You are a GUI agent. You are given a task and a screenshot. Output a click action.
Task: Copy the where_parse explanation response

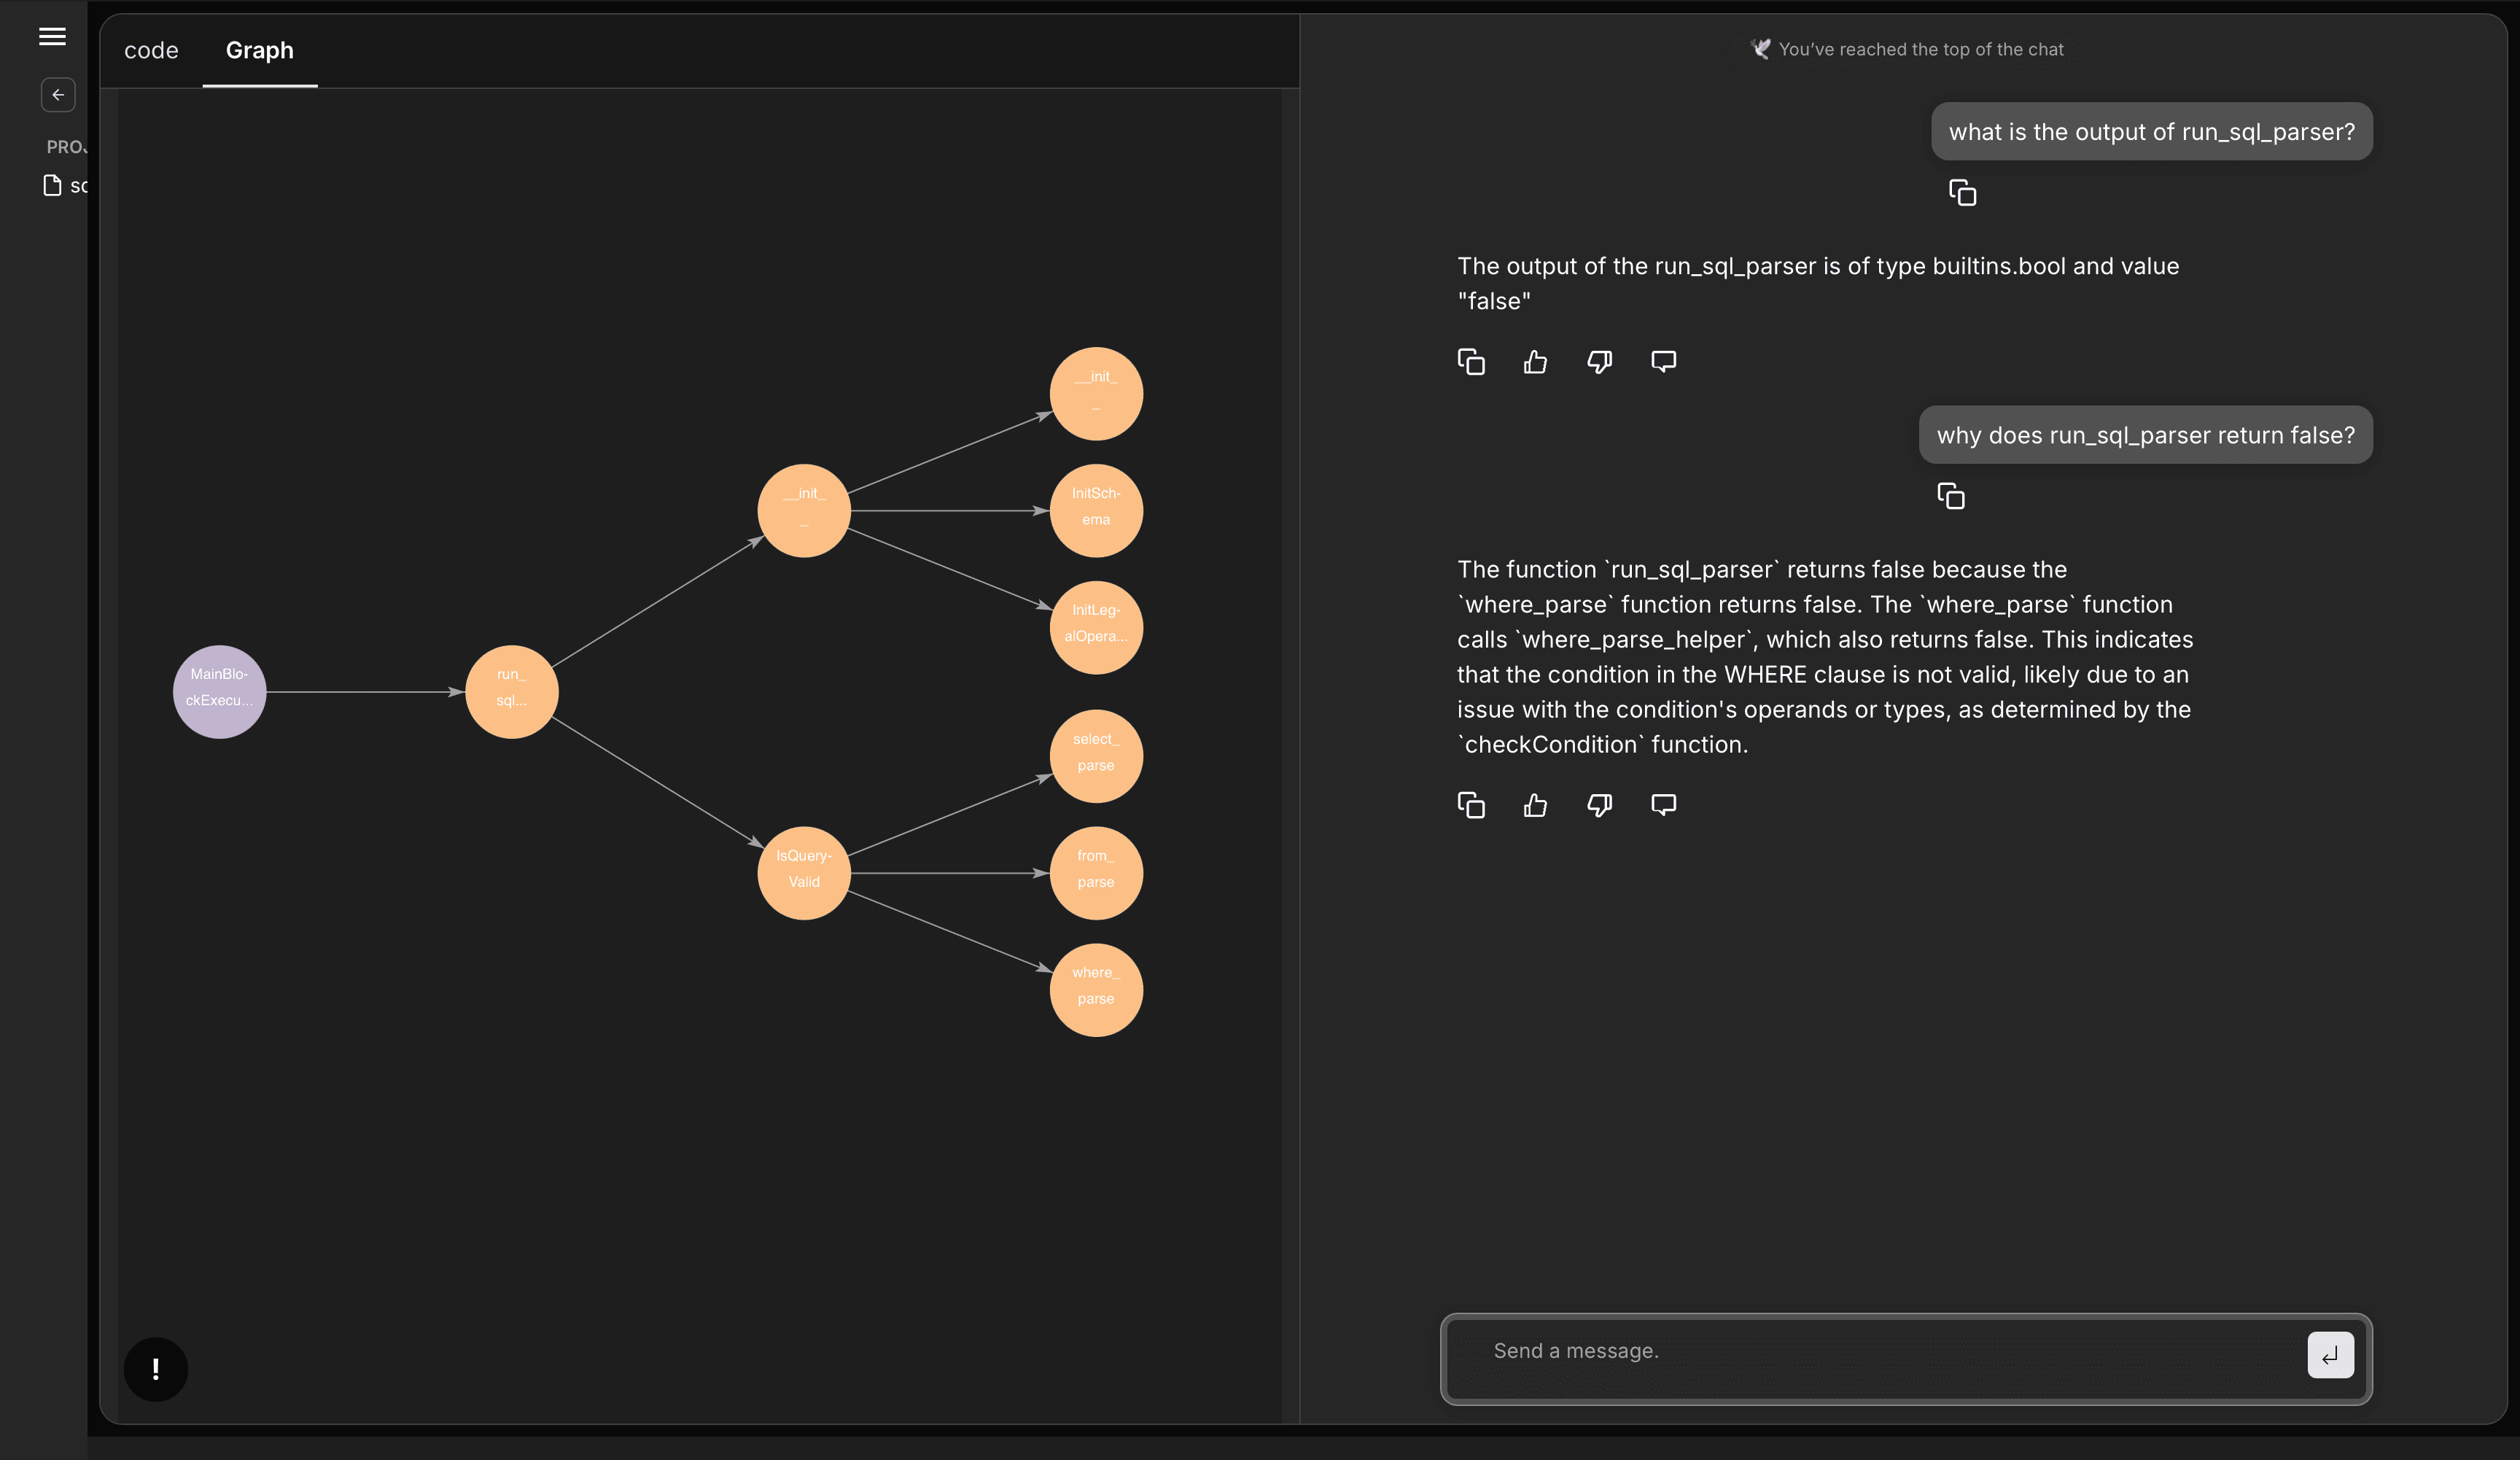[1471, 805]
